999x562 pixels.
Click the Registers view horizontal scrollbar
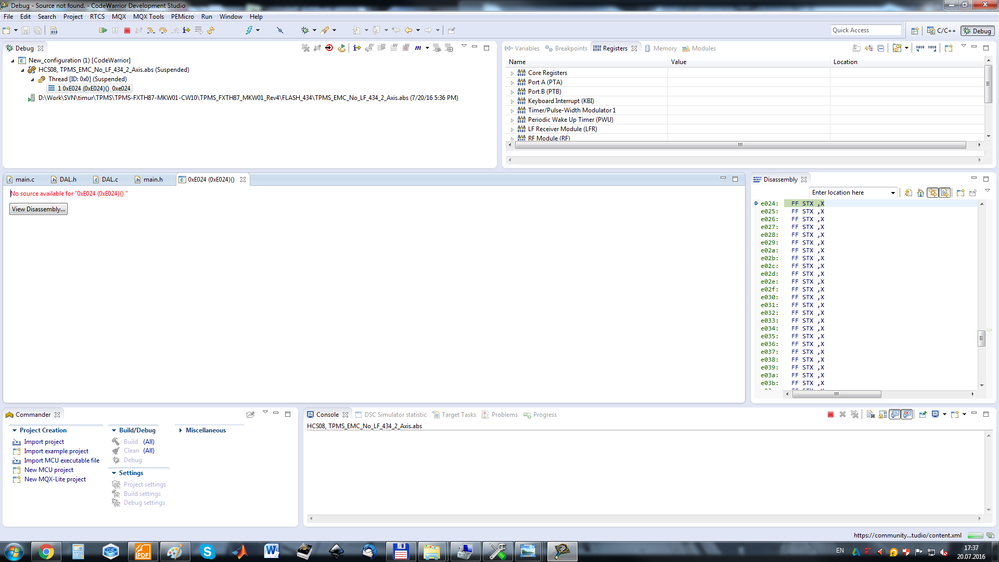tap(740, 145)
